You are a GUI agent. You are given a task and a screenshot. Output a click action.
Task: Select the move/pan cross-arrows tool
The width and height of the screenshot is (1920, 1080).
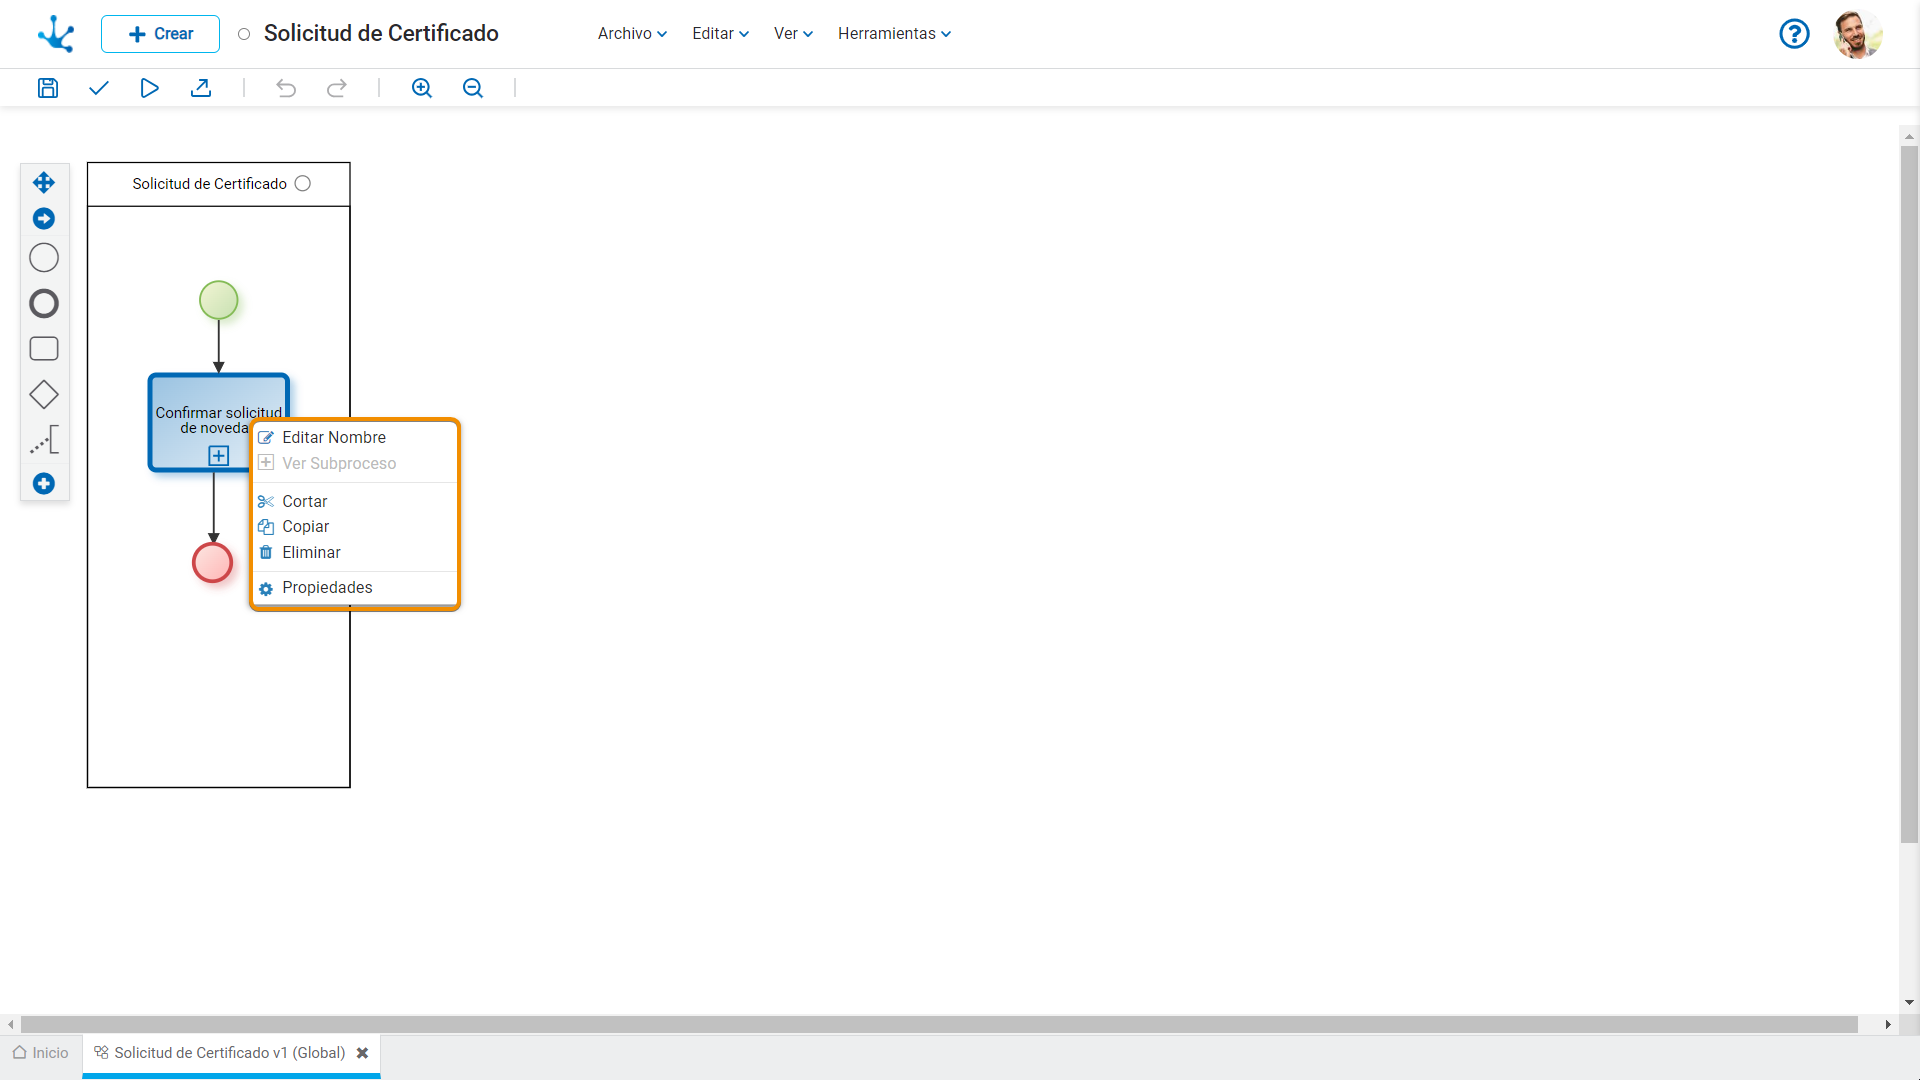pos(44,183)
